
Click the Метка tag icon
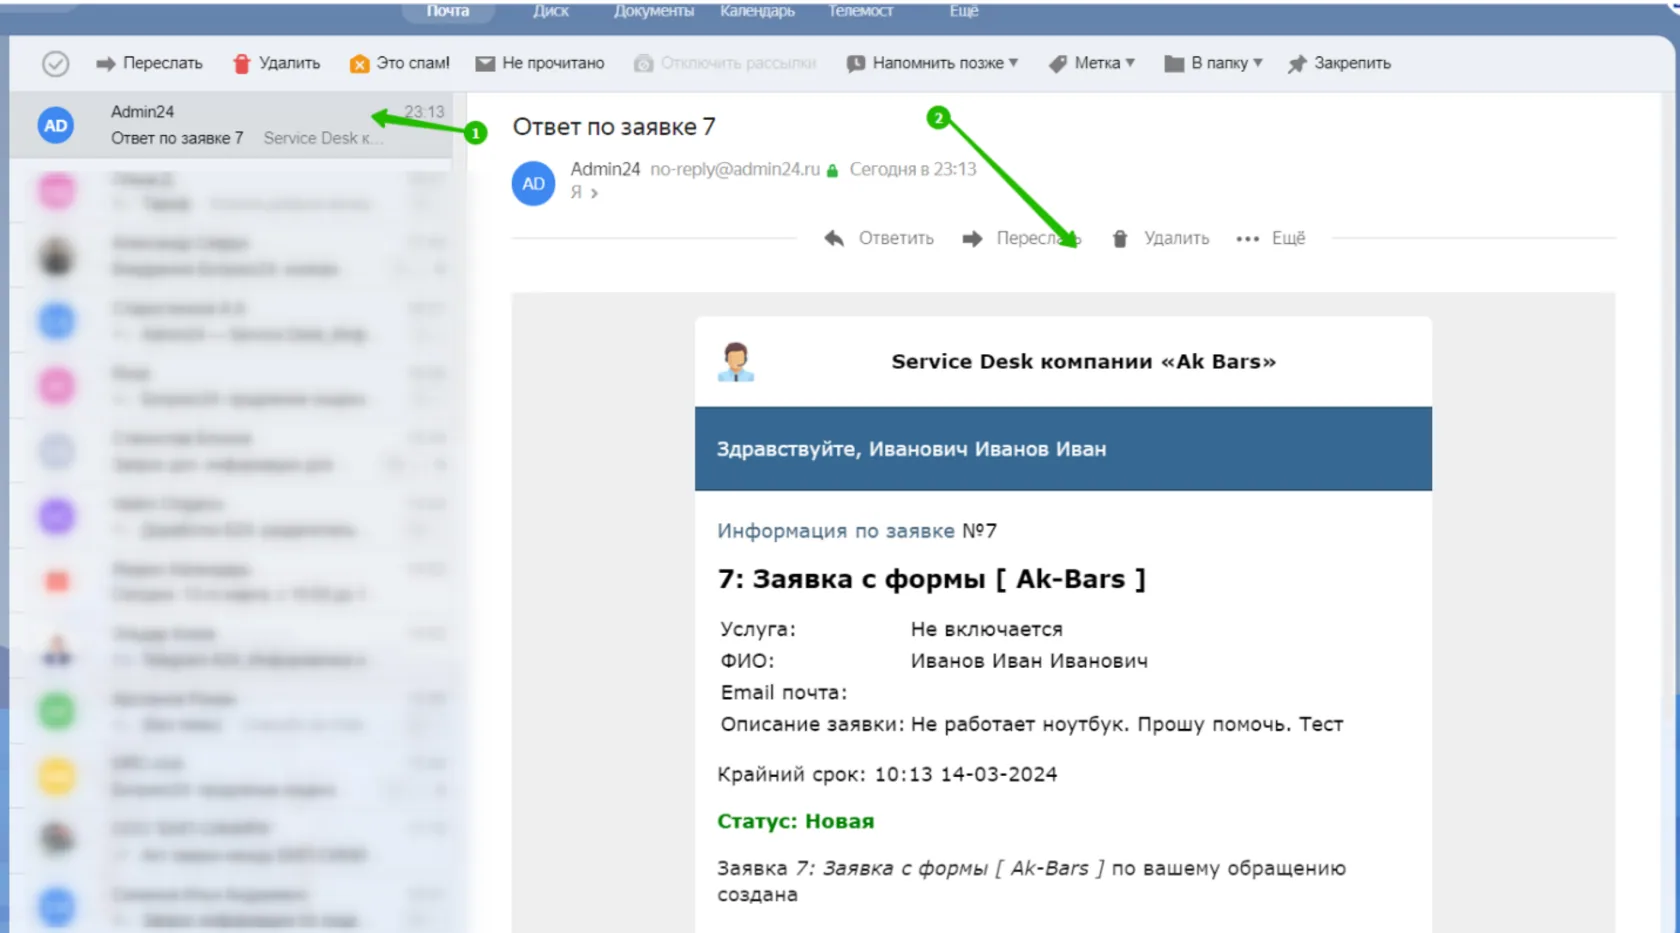pyautogui.click(x=1057, y=63)
